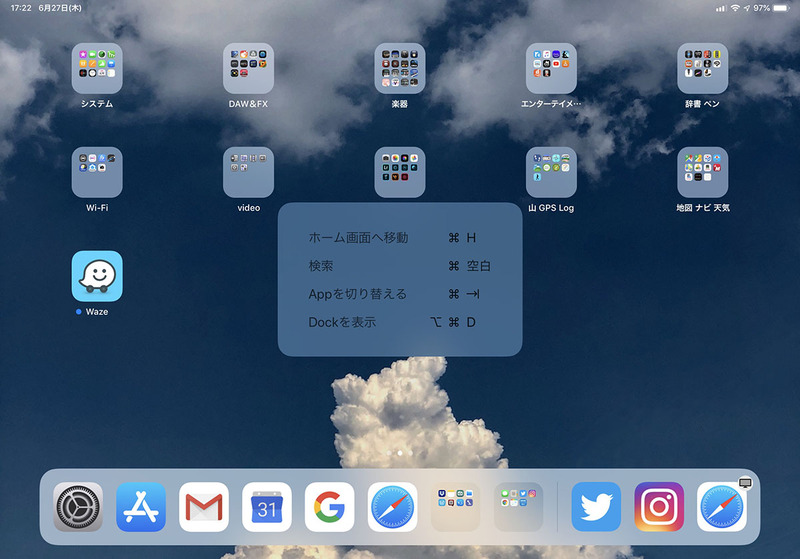Open the unnamed folder above the shortcut panel
This screenshot has height=559, width=800.
pyautogui.click(x=399, y=172)
